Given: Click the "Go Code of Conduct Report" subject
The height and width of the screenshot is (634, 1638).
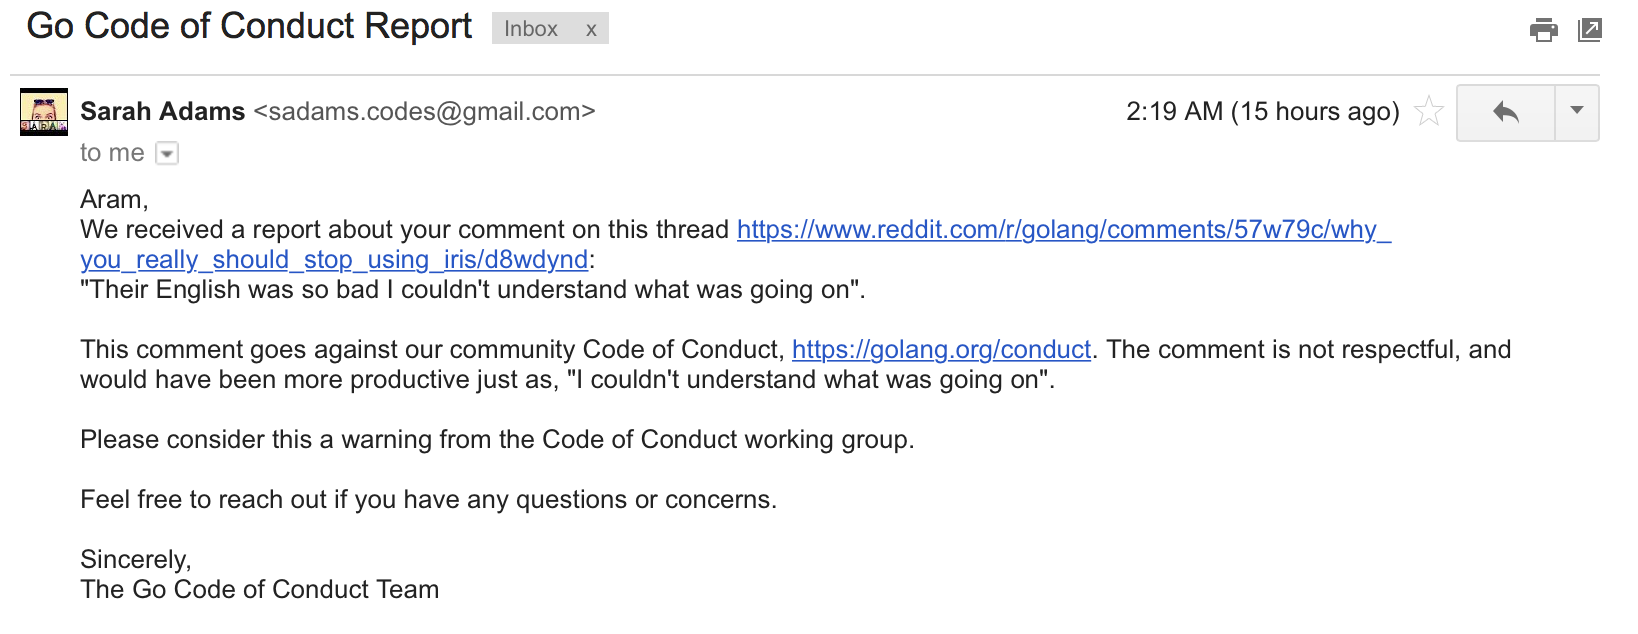Looking at the screenshot, I should [x=249, y=27].
